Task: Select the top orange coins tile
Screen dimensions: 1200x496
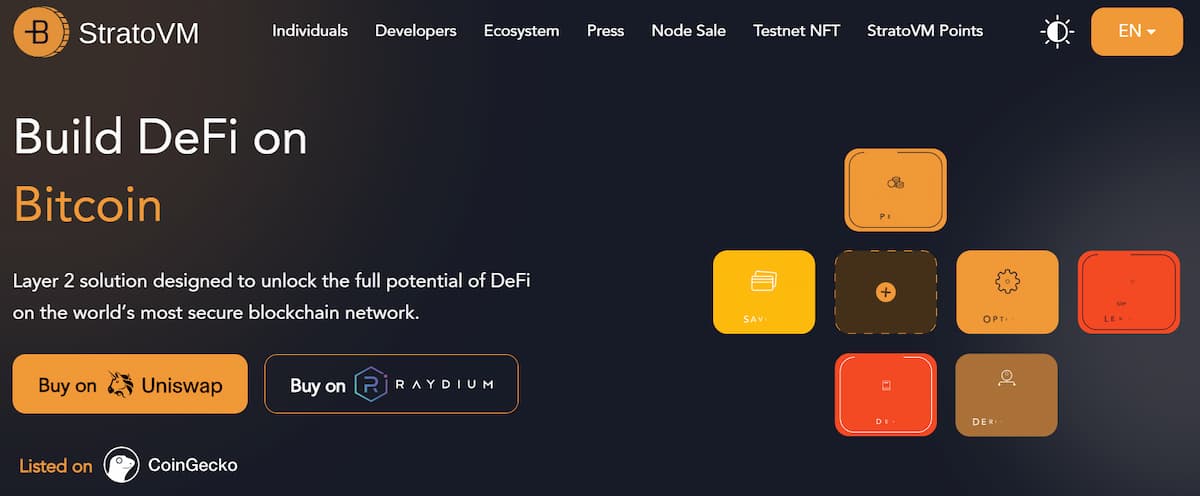Action: click(895, 190)
